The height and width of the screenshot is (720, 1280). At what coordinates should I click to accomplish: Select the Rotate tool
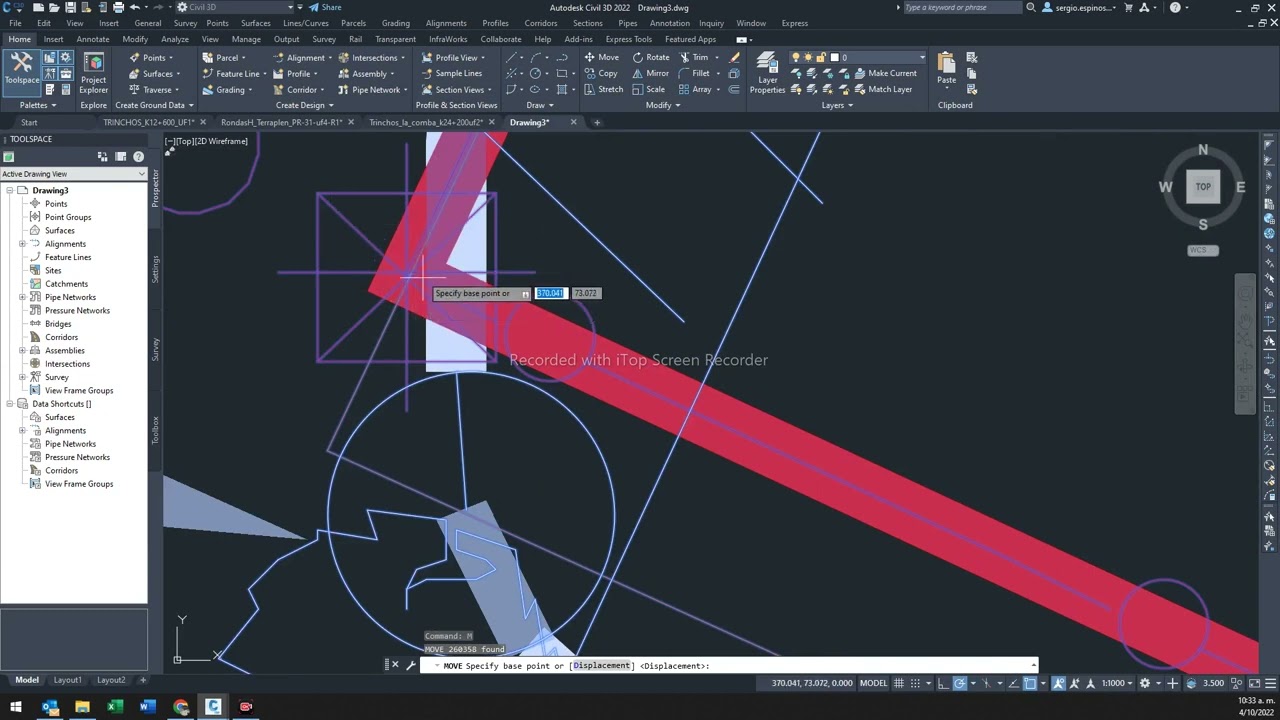tap(651, 57)
